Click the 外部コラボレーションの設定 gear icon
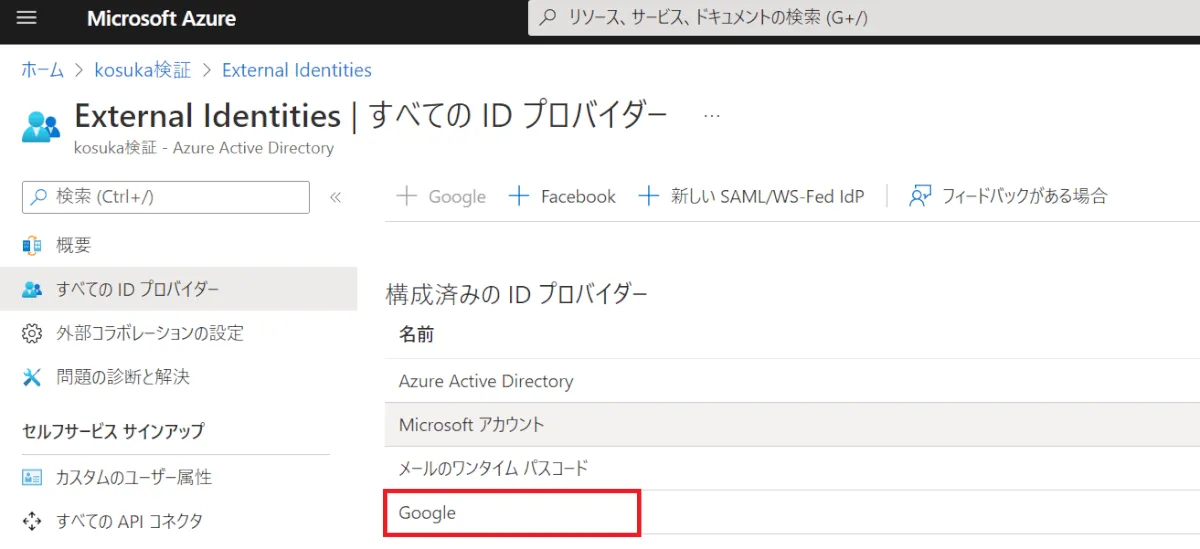The height and width of the screenshot is (549, 1200). [x=32, y=333]
